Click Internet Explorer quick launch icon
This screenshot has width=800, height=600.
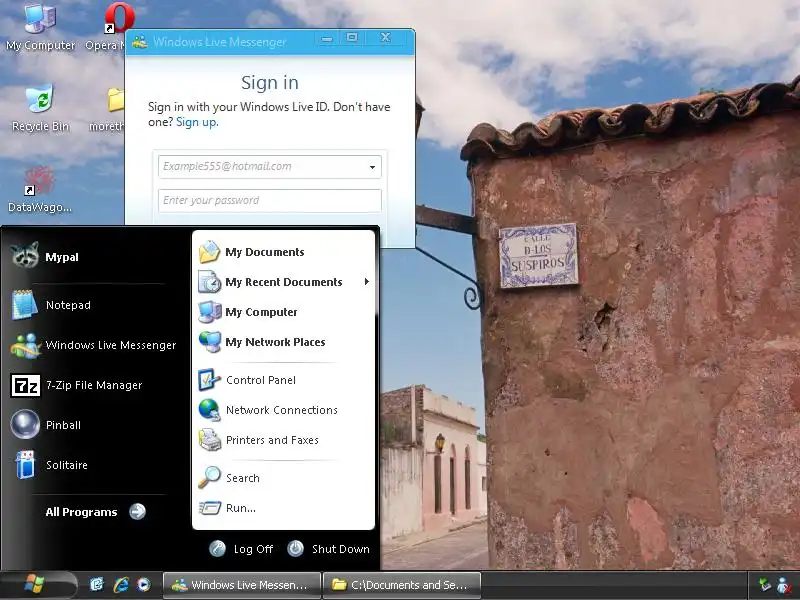121,585
